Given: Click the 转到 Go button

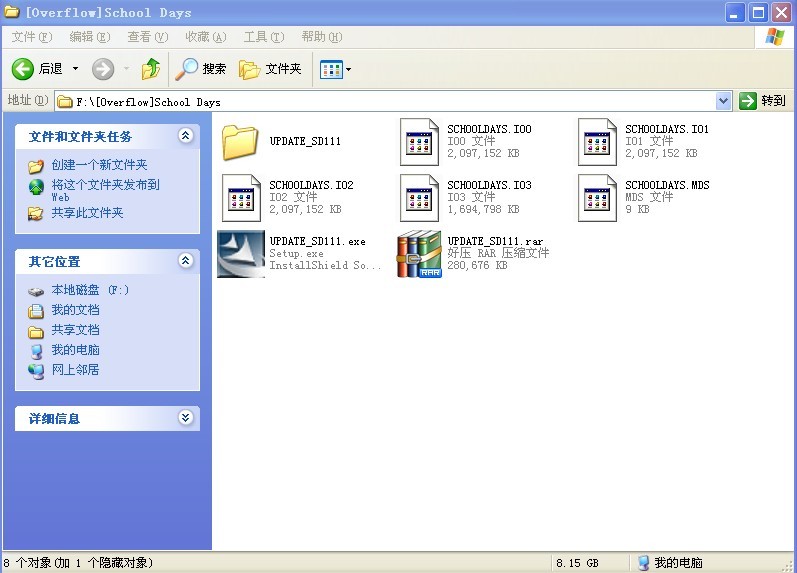Looking at the screenshot, I should [x=762, y=101].
